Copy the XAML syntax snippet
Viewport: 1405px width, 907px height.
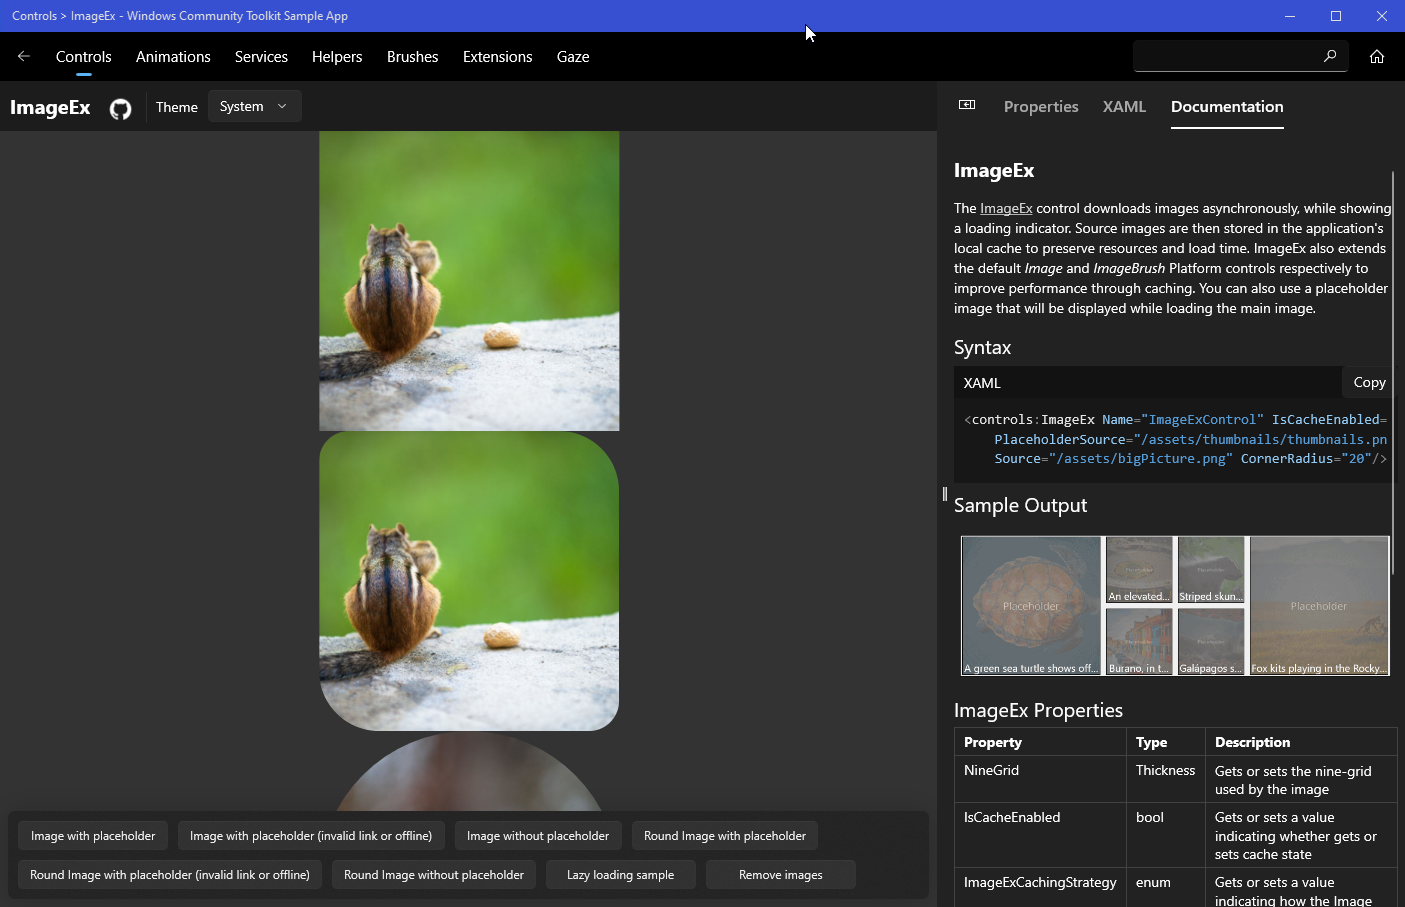pyautogui.click(x=1369, y=382)
